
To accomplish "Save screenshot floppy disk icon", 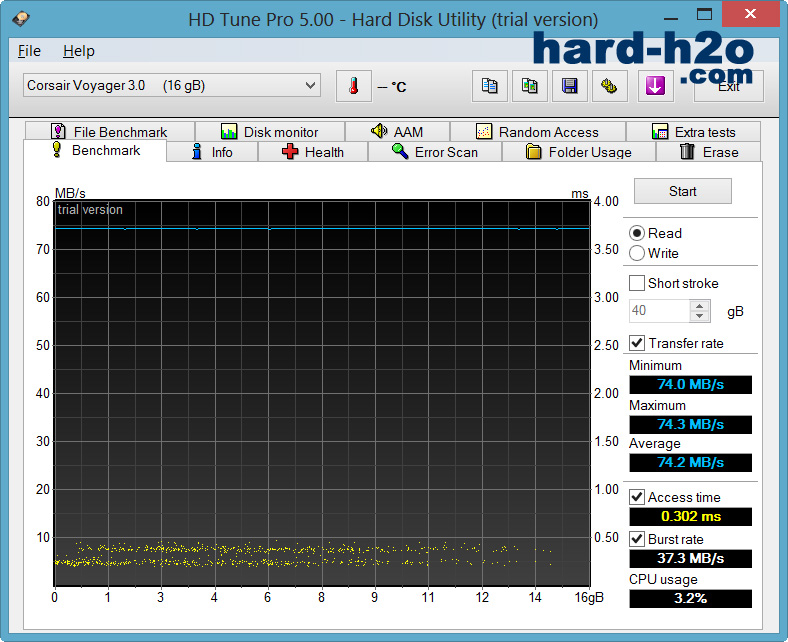I will tap(569, 86).
